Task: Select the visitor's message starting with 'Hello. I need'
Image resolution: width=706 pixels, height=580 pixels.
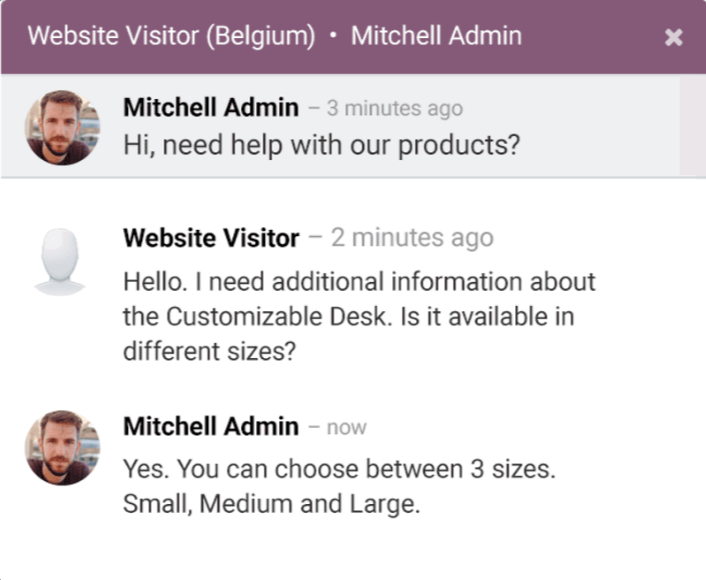Action: coord(359,316)
